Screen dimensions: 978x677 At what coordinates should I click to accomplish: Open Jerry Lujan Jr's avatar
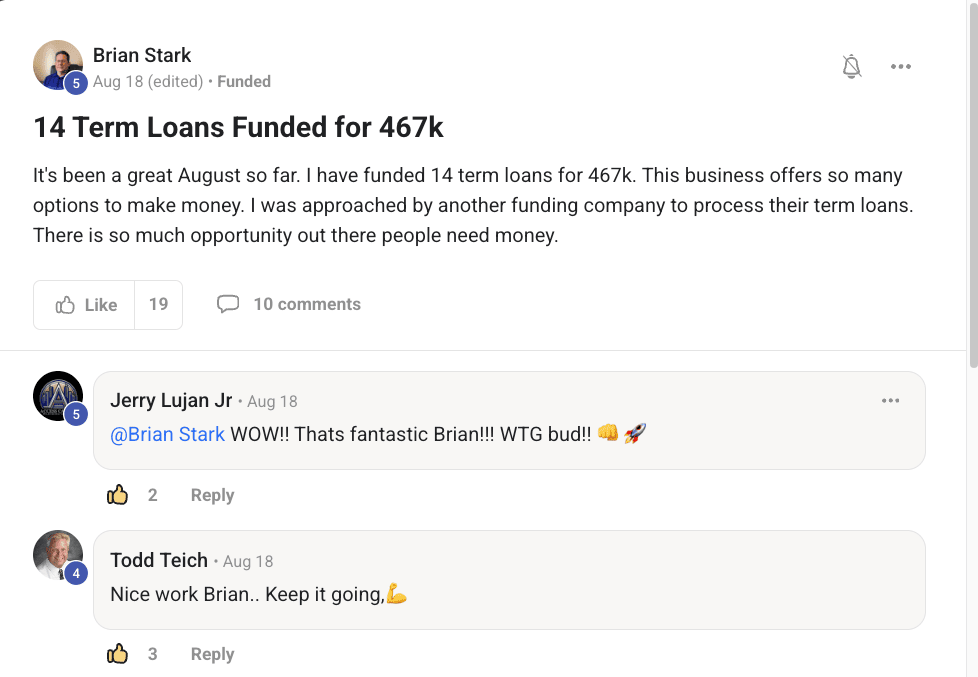[57, 395]
